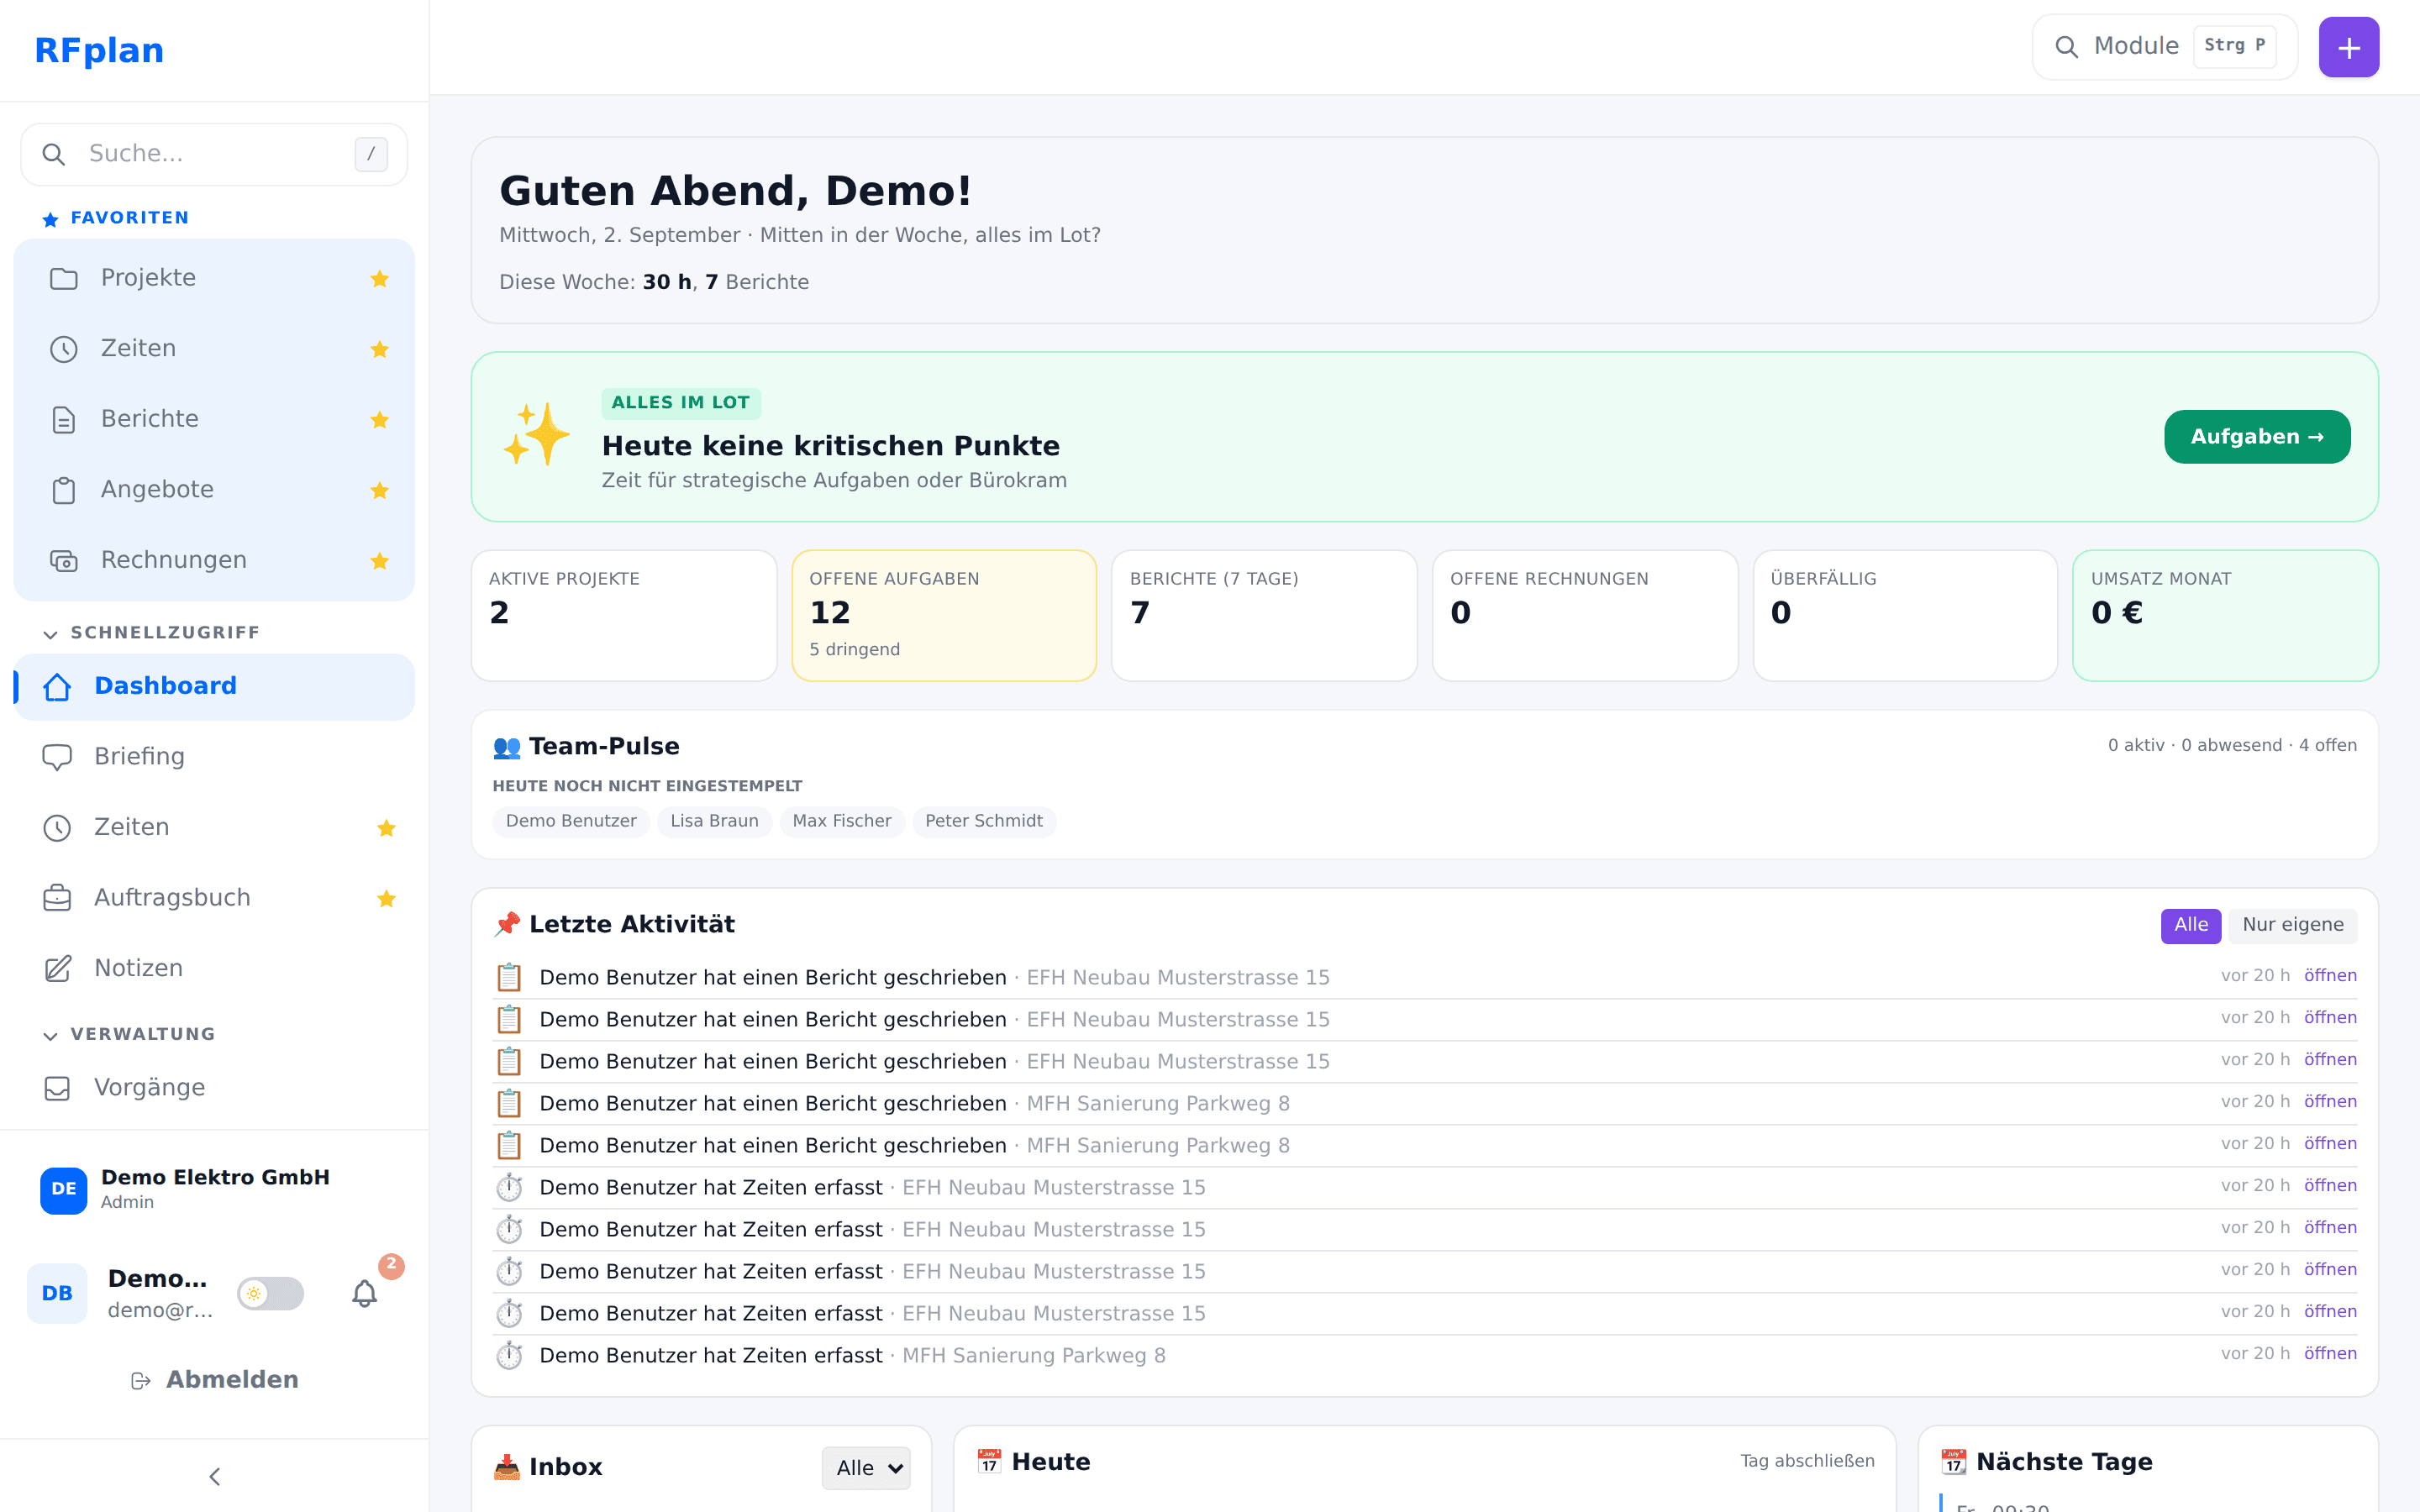Click the DB user avatar
2420x1512 pixels.
(57, 1293)
